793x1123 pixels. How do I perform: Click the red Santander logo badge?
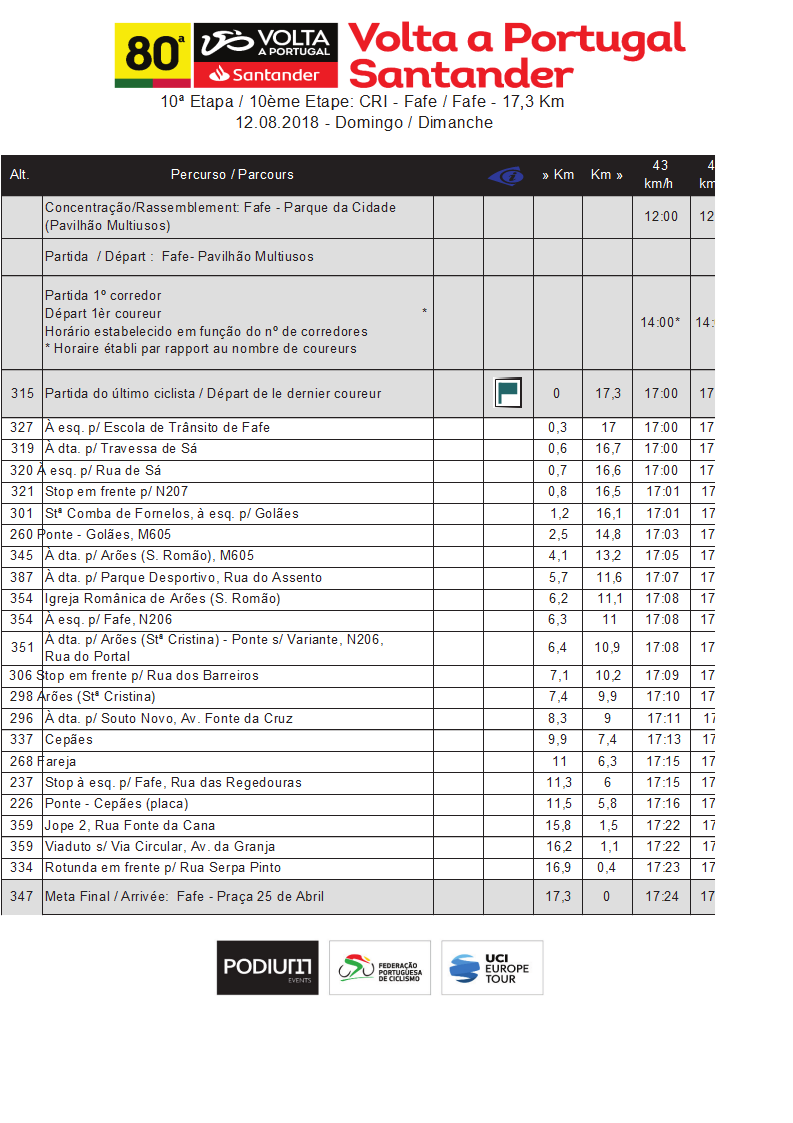(x=266, y=74)
